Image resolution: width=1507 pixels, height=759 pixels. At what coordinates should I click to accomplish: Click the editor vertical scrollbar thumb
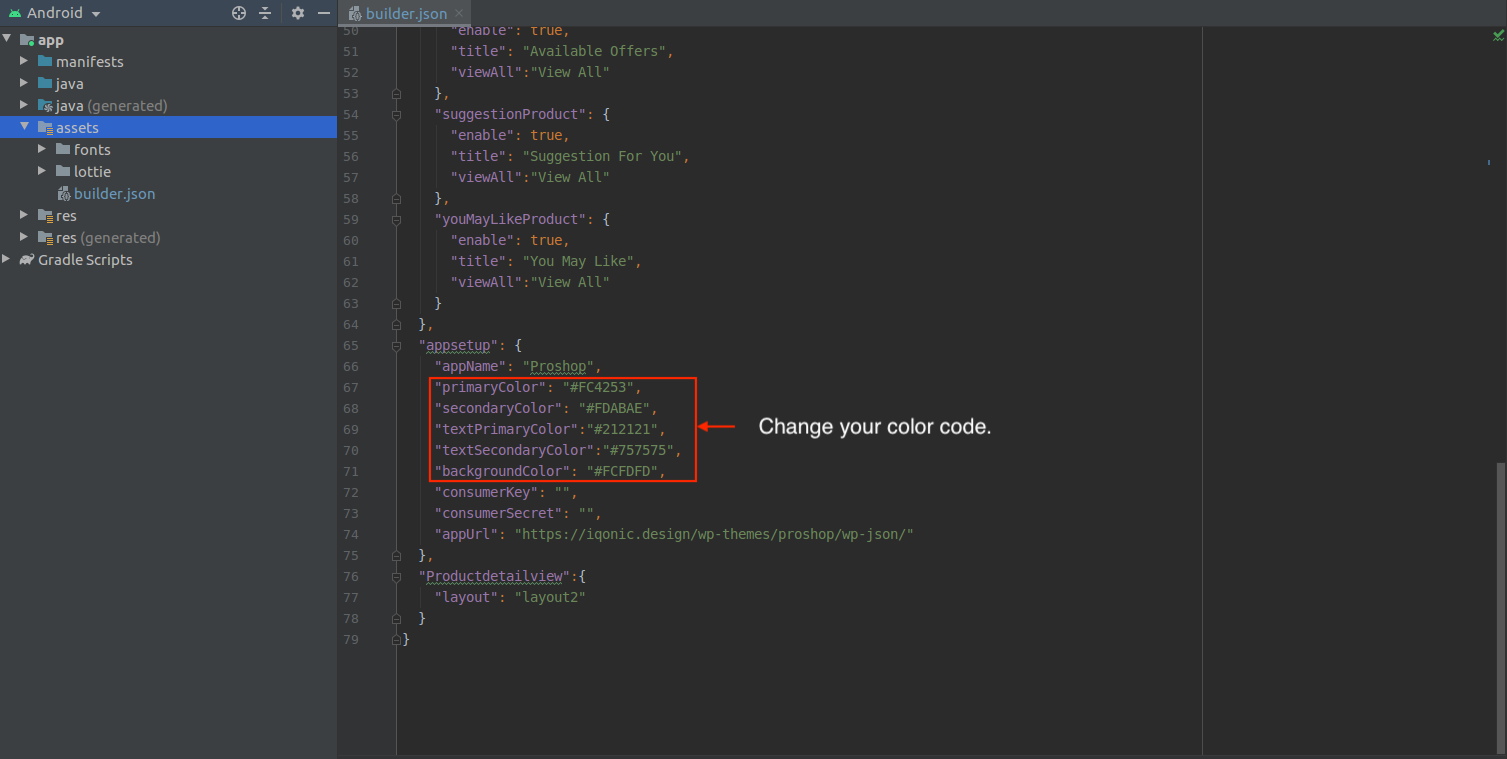coord(1500,609)
